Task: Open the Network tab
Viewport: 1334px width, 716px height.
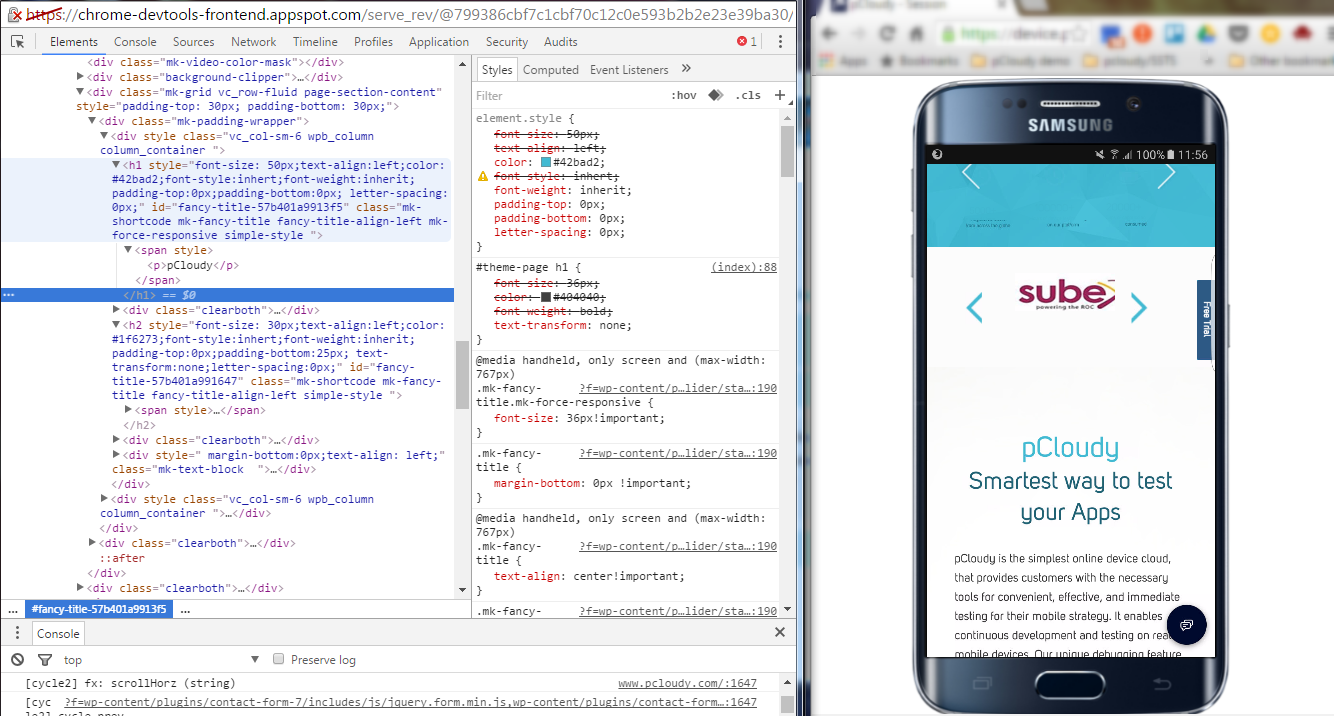Action: tap(254, 42)
